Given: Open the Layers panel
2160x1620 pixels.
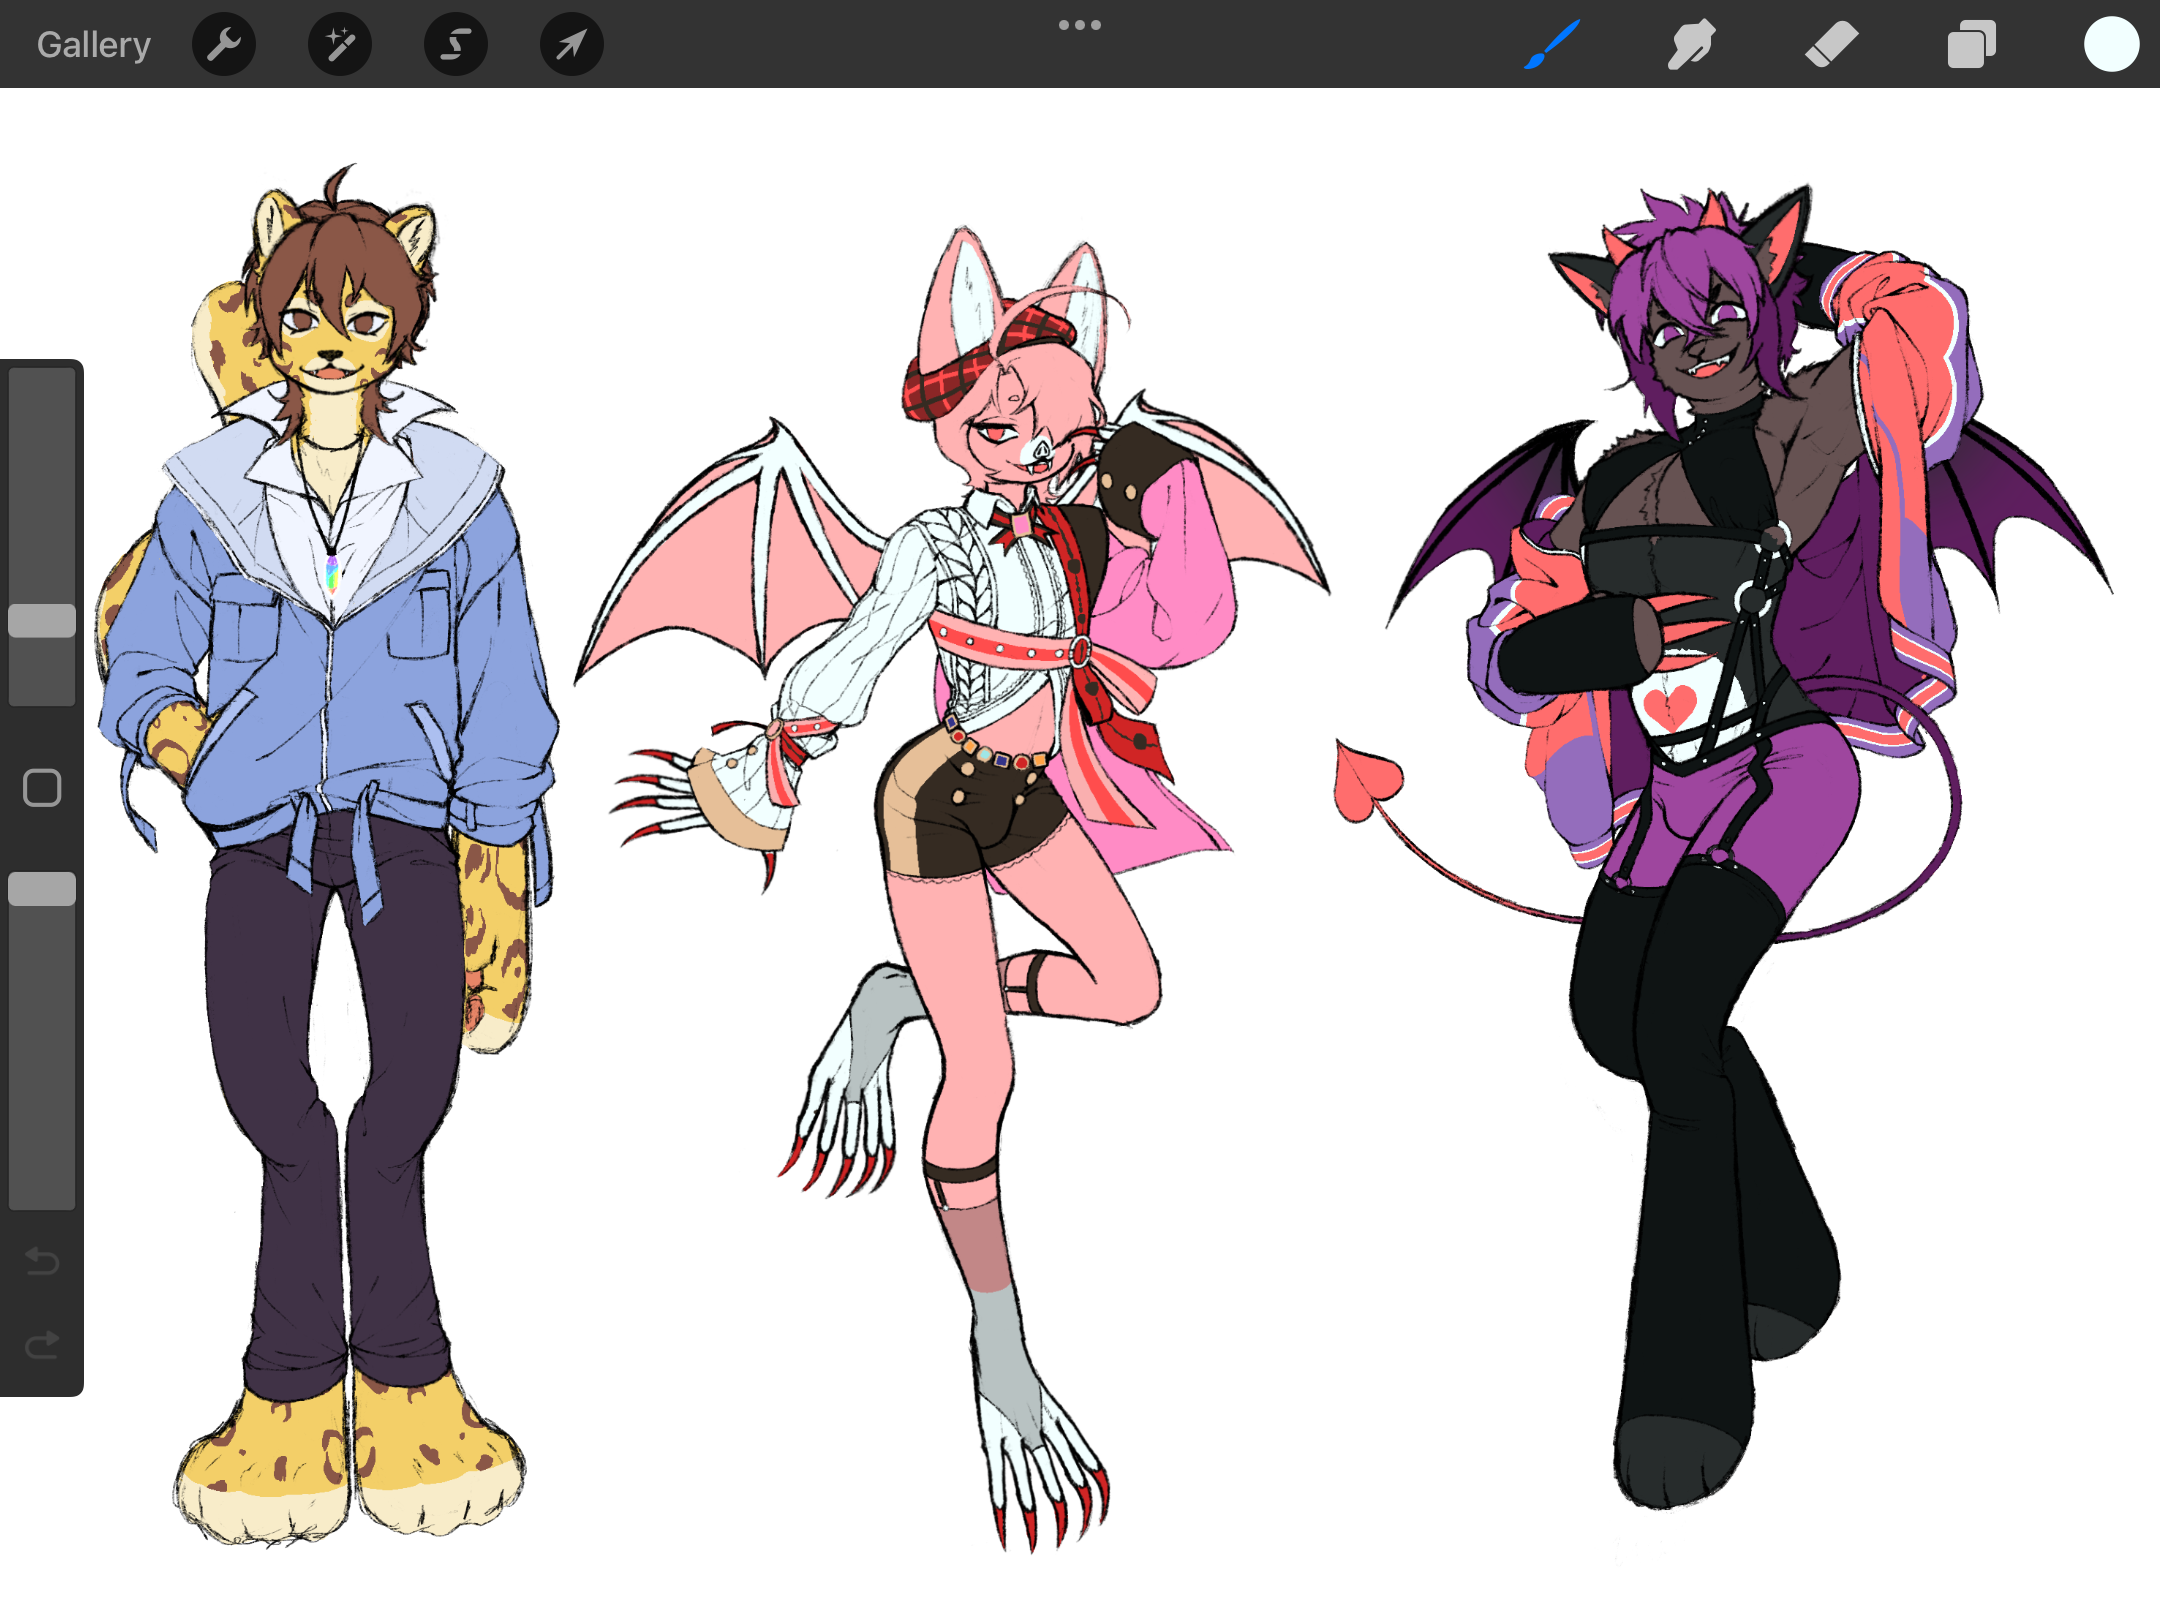Looking at the screenshot, I should pos(1971,45).
